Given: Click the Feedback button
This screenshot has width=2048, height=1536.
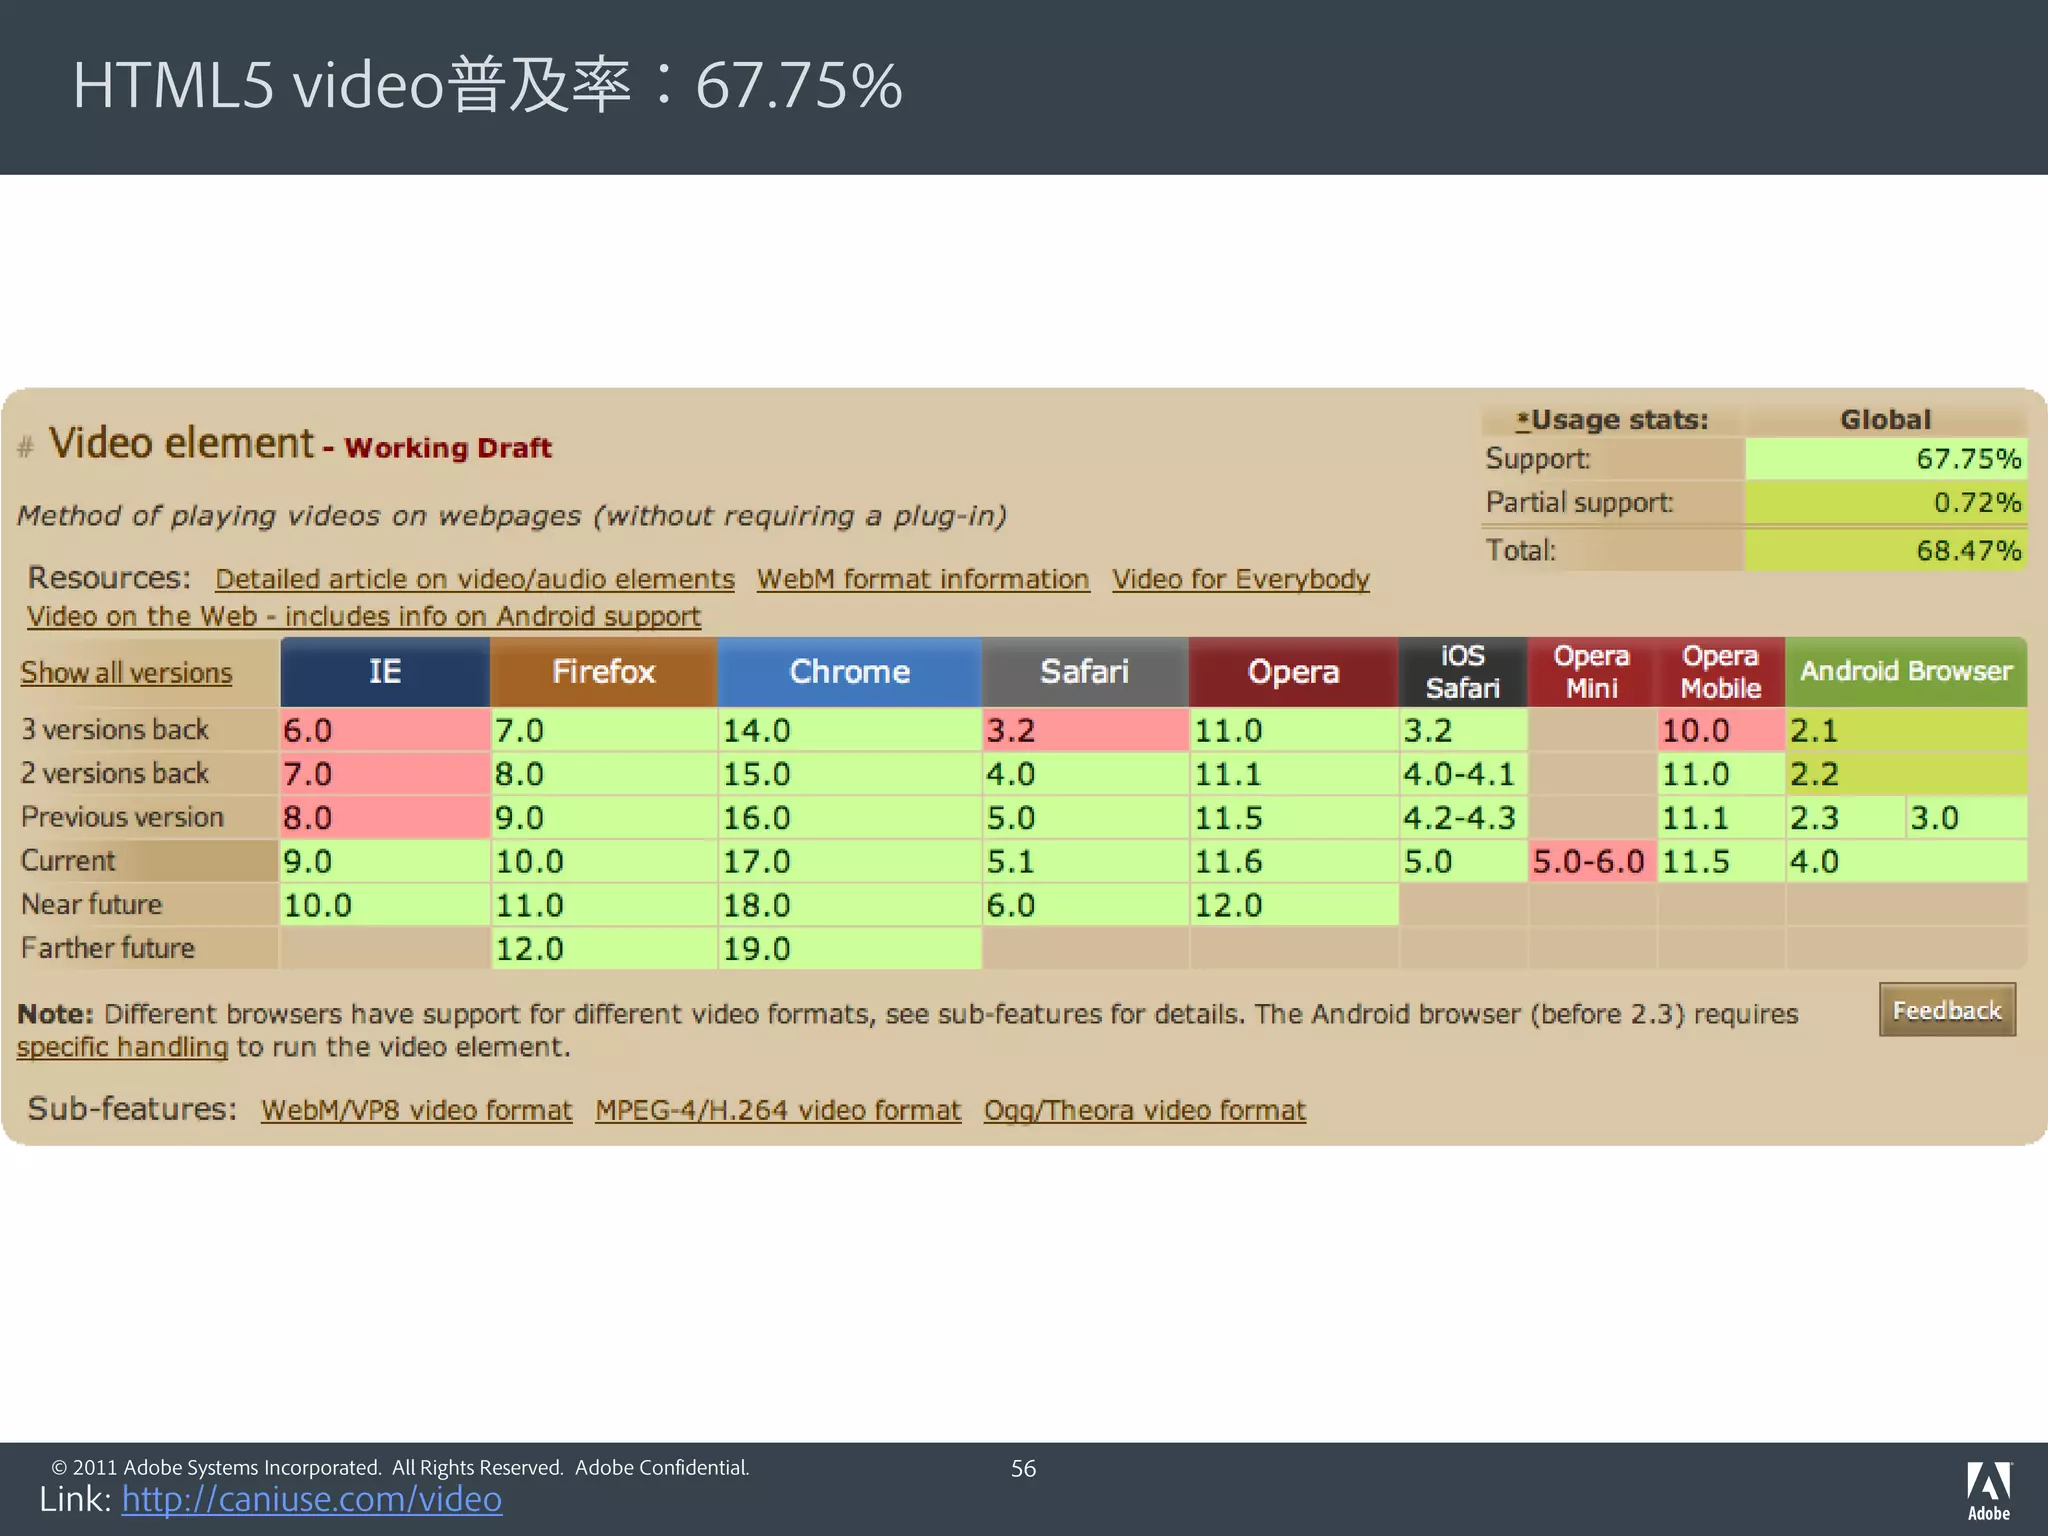Looking at the screenshot, I should point(1947,1010).
